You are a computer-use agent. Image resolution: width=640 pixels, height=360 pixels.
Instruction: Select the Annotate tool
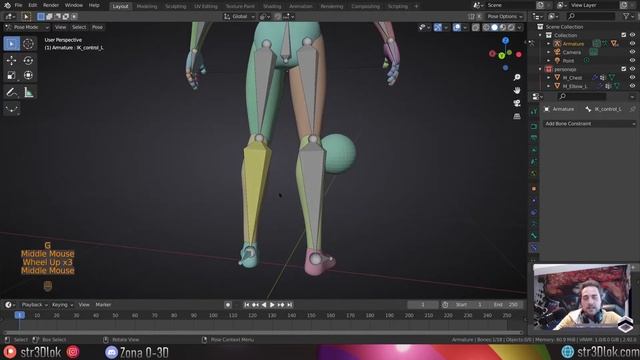[11, 92]
